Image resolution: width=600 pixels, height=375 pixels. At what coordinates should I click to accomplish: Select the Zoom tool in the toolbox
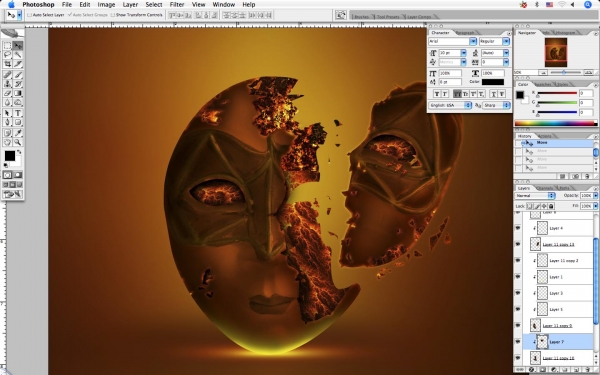click(x=18, y=142)
